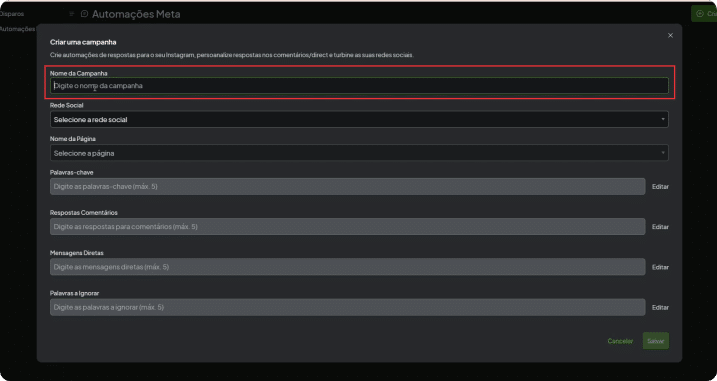Click Editar next to Respostas Comentários
Screen dimensions: 717x381
pos(660,227)
